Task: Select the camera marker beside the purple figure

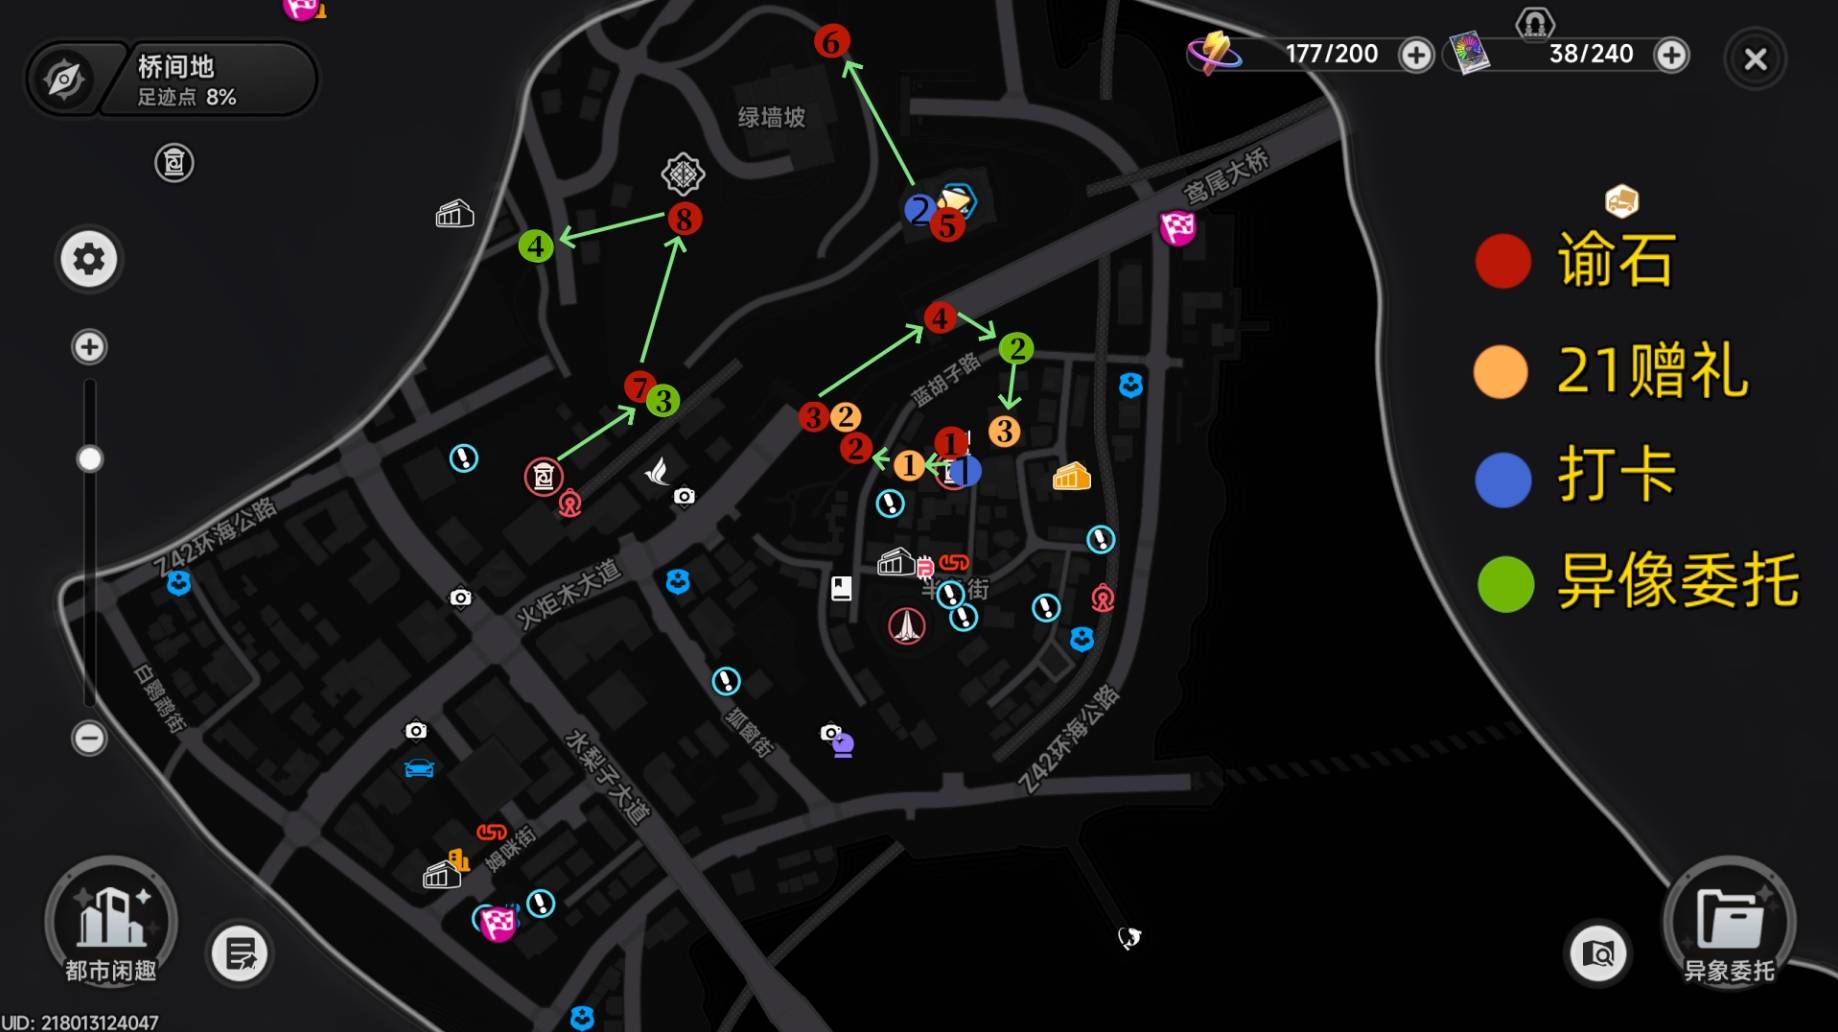Action: coord(829,733)
